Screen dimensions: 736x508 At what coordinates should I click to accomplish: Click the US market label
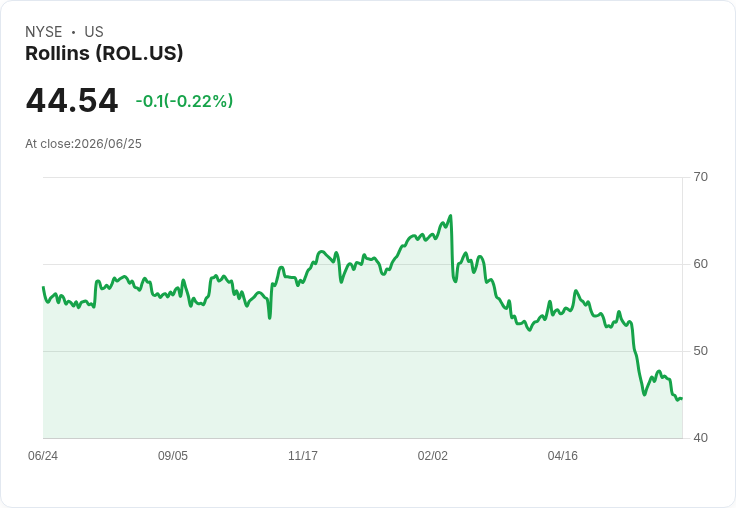(x=94, y=32)
